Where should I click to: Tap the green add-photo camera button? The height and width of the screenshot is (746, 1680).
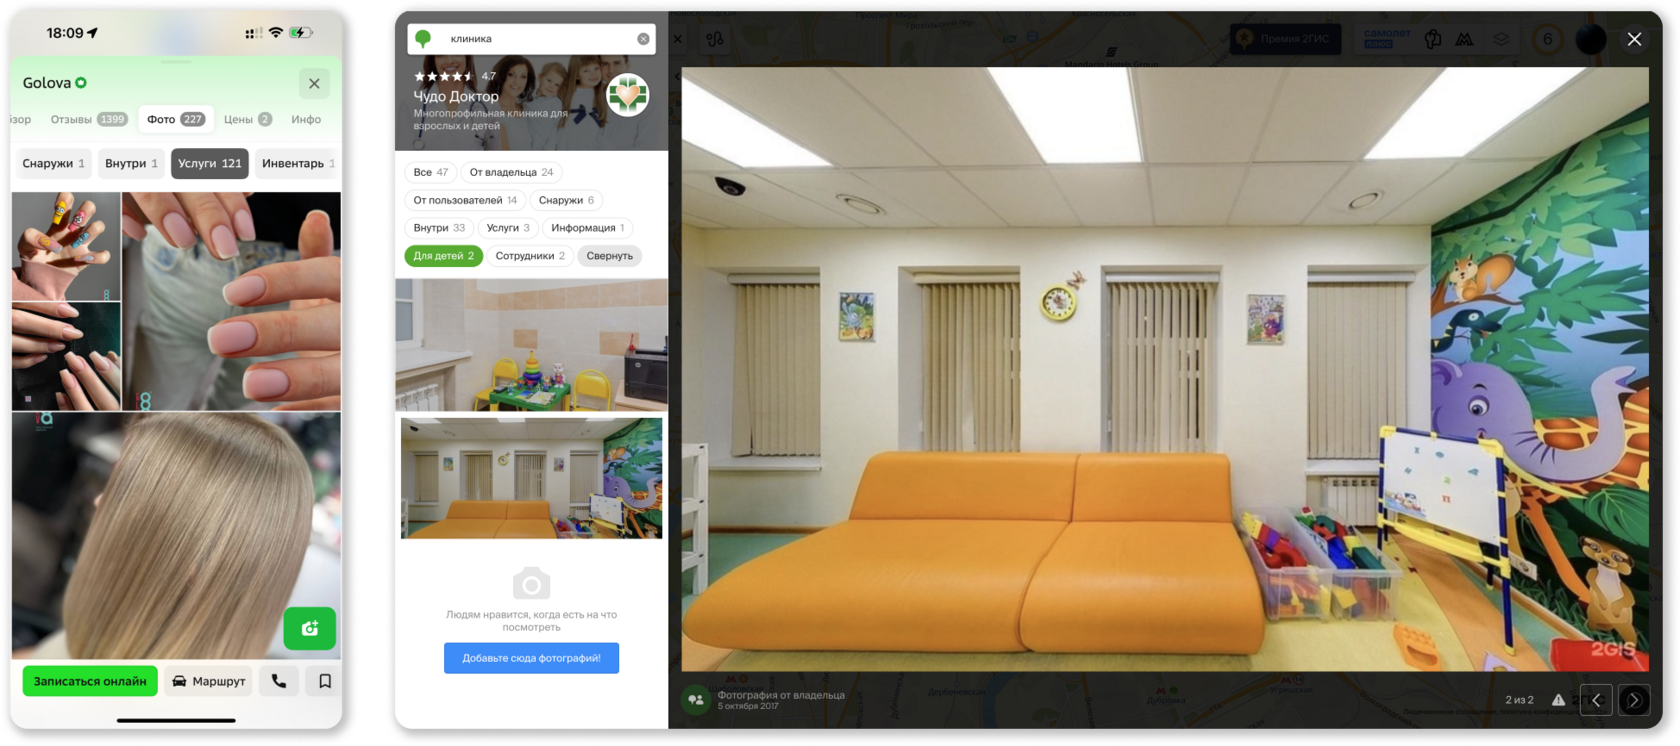point(310,628)
